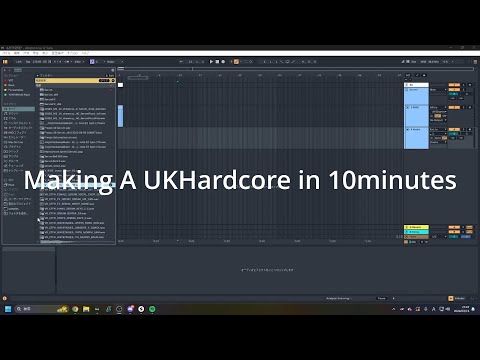Toggle the metronome button

(x=68, y=62)
